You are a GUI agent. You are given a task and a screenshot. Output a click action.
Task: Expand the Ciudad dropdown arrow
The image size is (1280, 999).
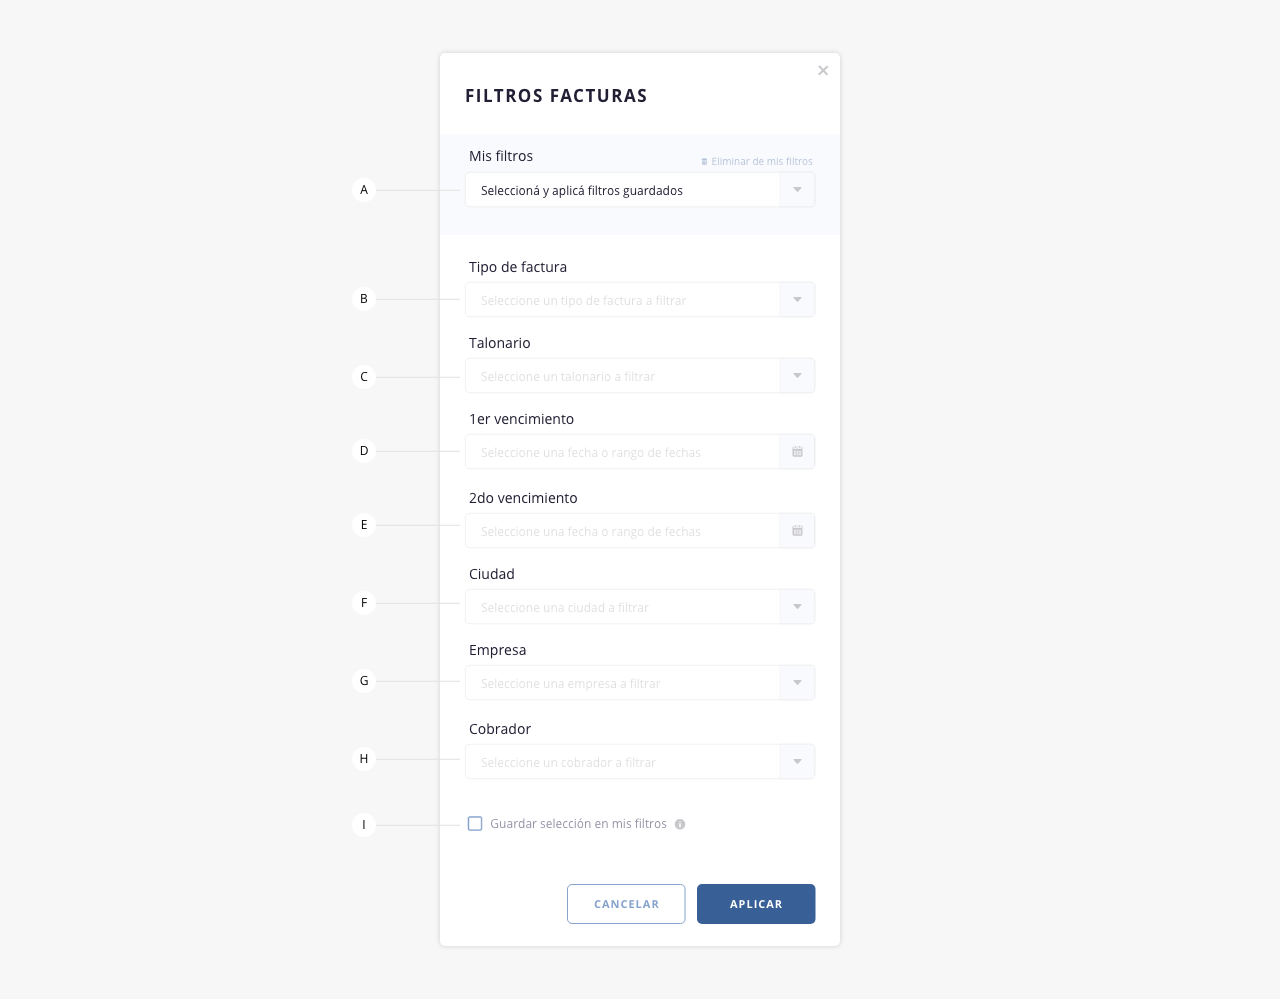[797, 607]
